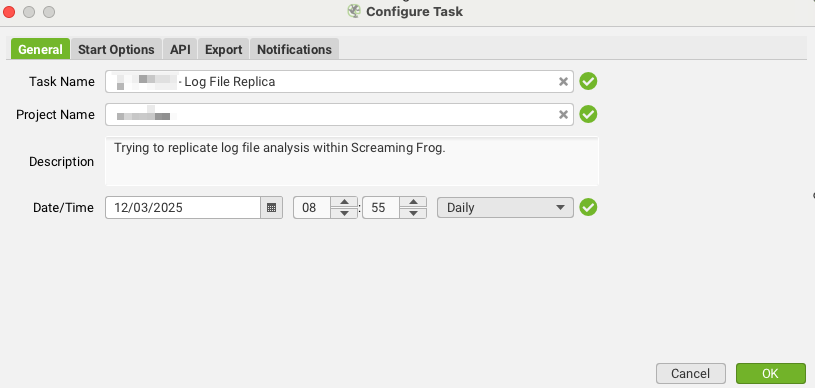Dismiss dialog with Cancel button
Image resolution: width=815 pixels, height=388 pixels.
(690, 373)
